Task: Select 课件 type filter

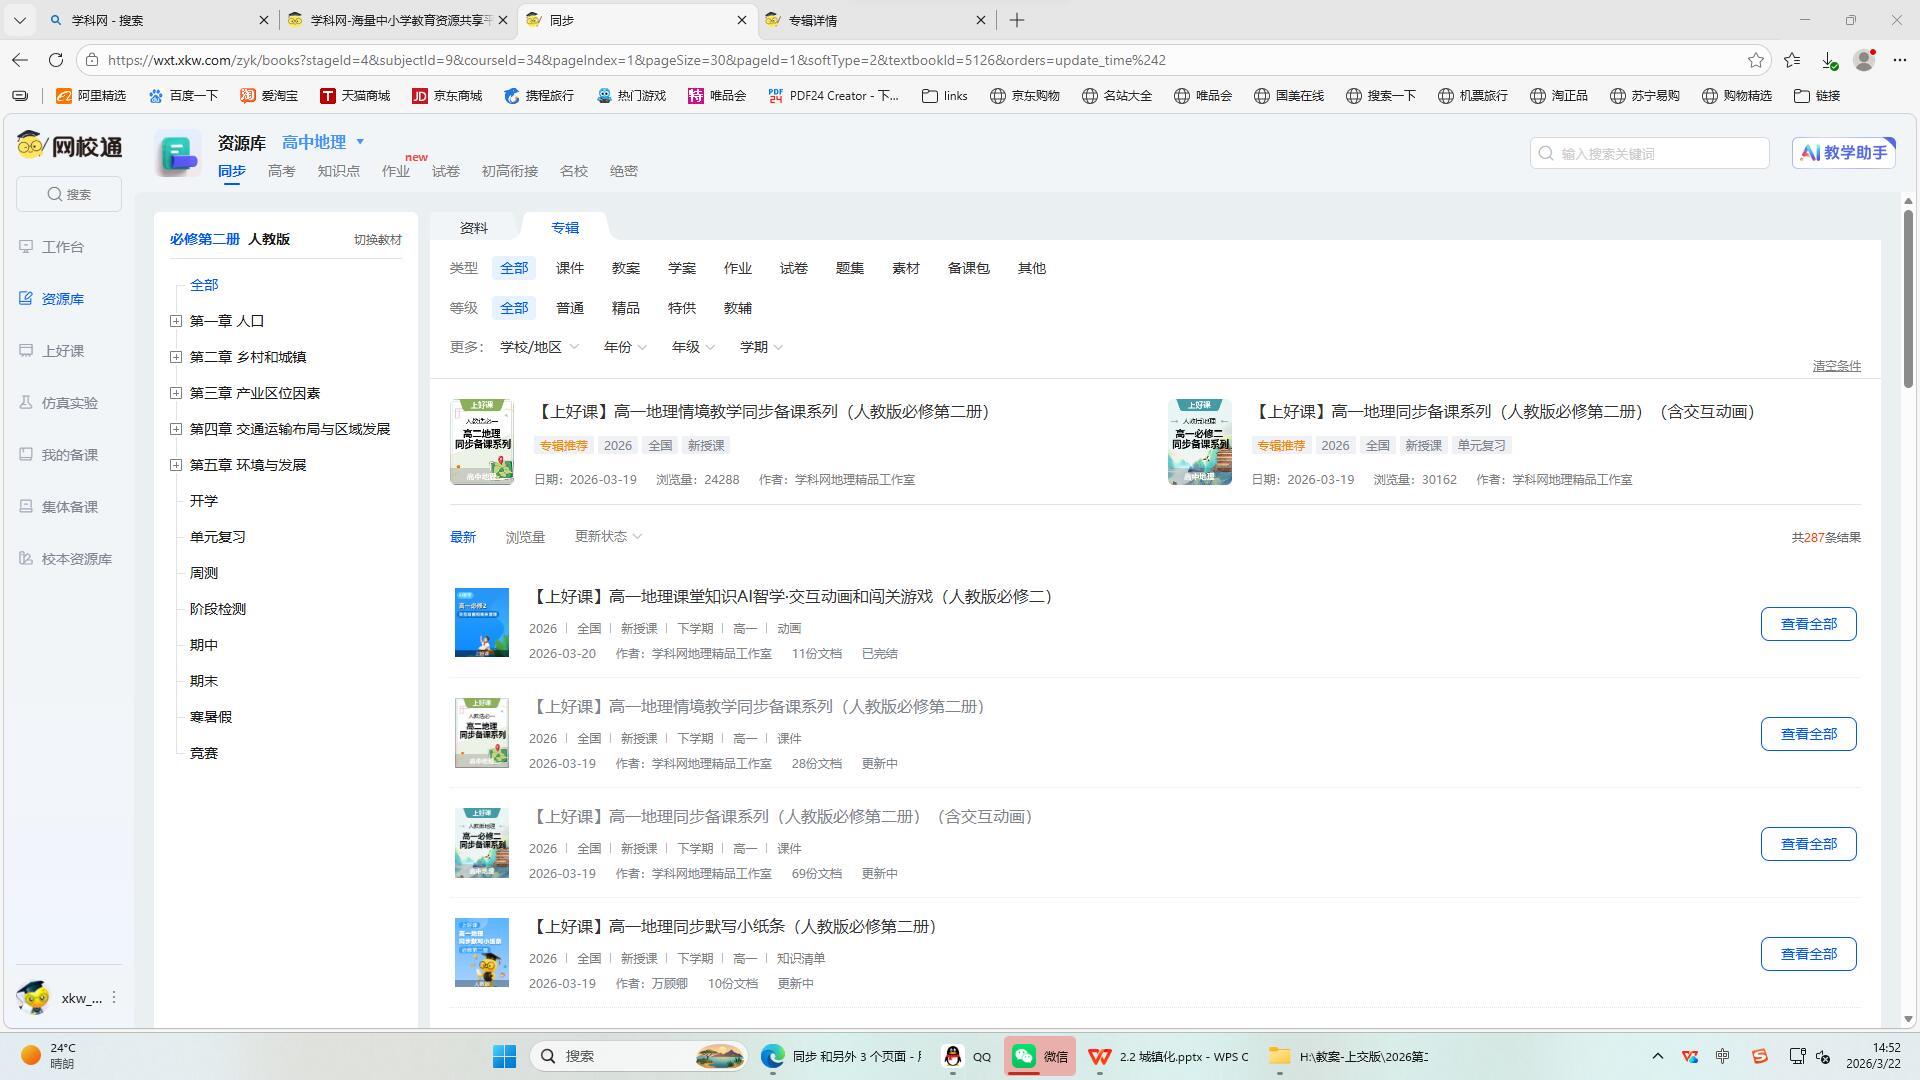Action: [x=569, y=268]
